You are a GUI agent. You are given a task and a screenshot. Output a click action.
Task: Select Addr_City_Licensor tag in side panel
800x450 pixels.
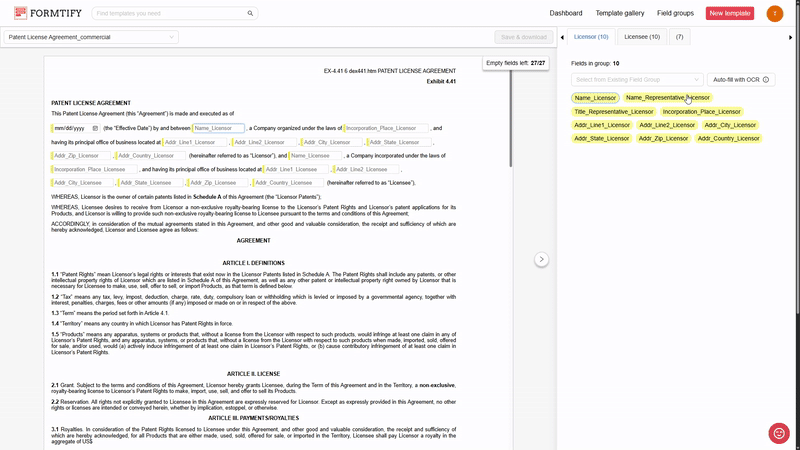pyautogui.click(x=730, y=125)
